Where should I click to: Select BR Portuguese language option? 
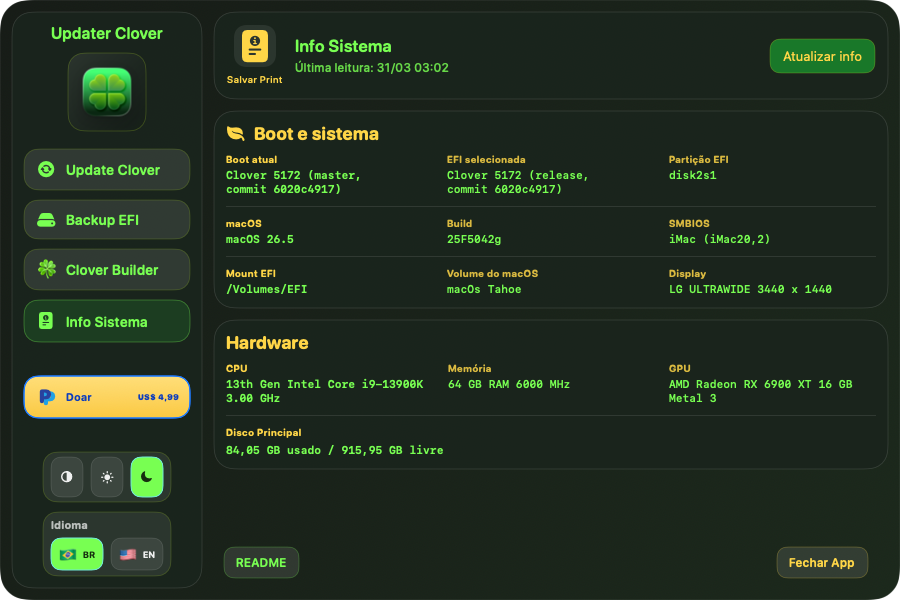(x=77, y=554)
